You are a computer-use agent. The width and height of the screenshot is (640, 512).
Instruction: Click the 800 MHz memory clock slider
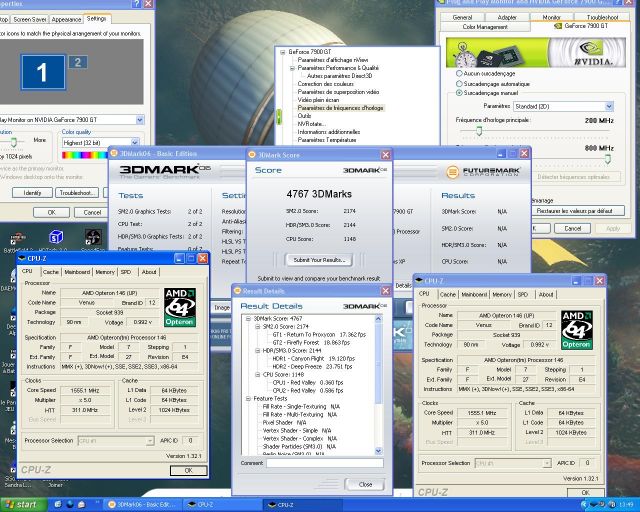pyautogui.click(x=608, y=159)
